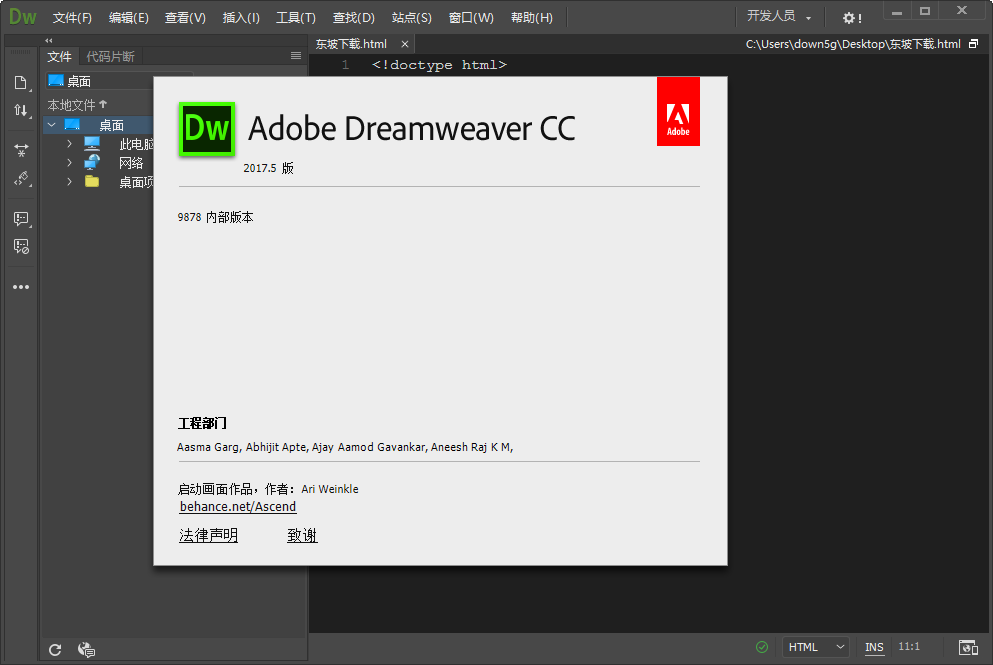
Task: Click the Files panel options menu icon
Action: point(296,56)
